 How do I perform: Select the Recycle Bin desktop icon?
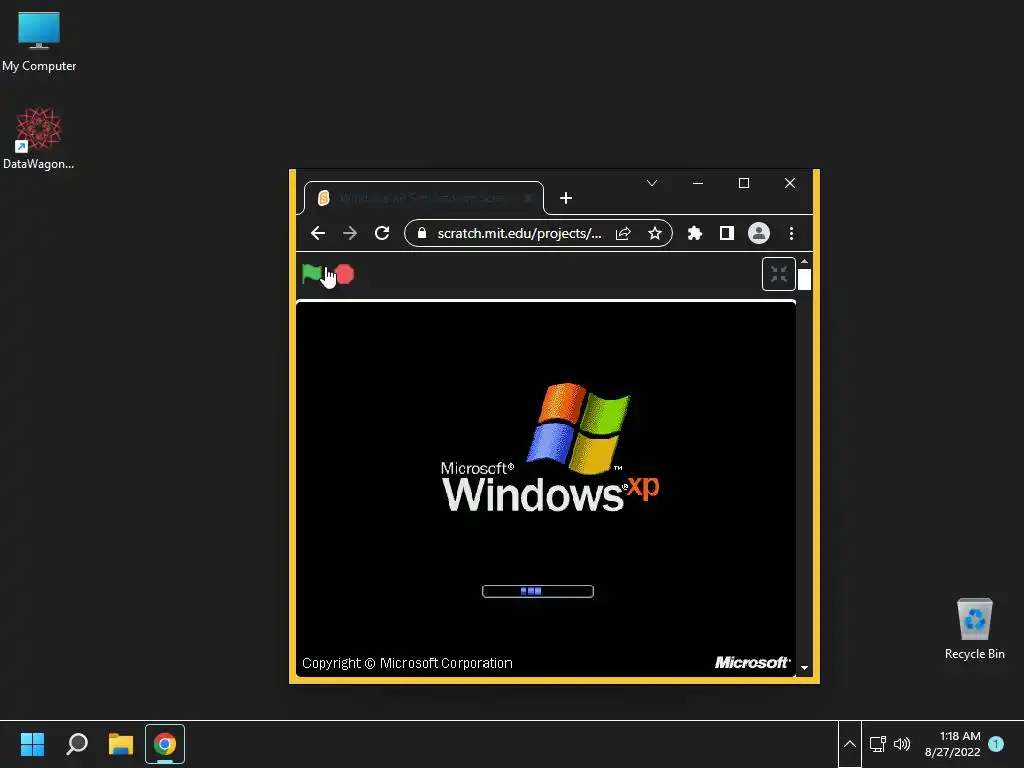[974, 629]
